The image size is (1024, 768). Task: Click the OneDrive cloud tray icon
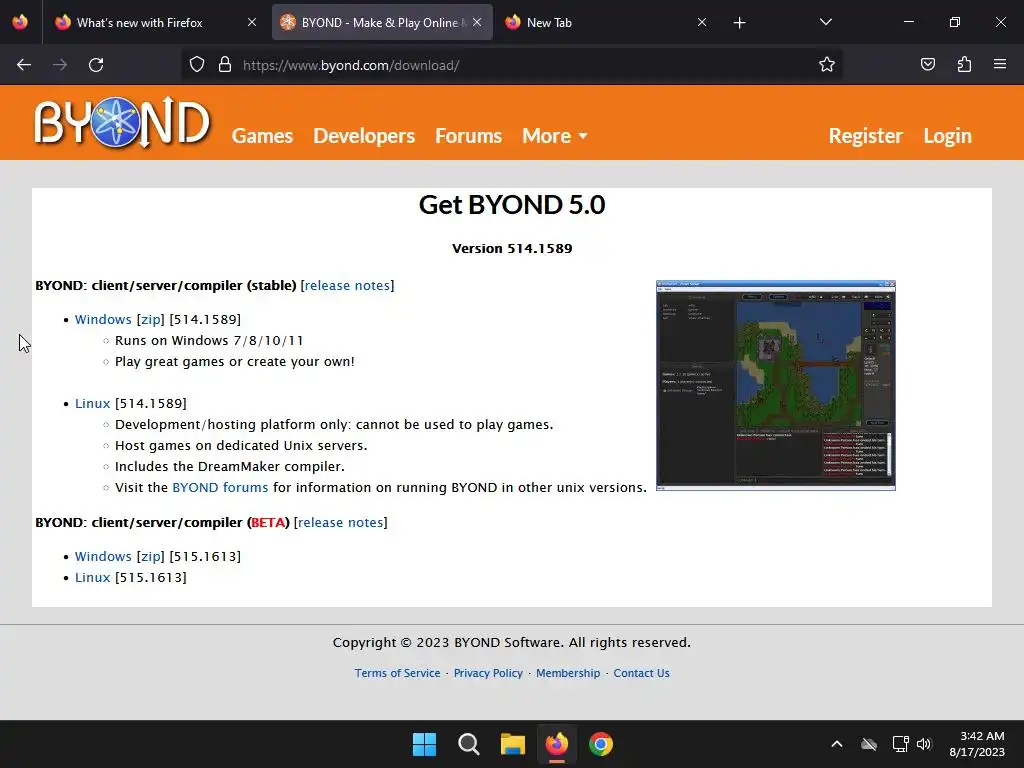869,744
